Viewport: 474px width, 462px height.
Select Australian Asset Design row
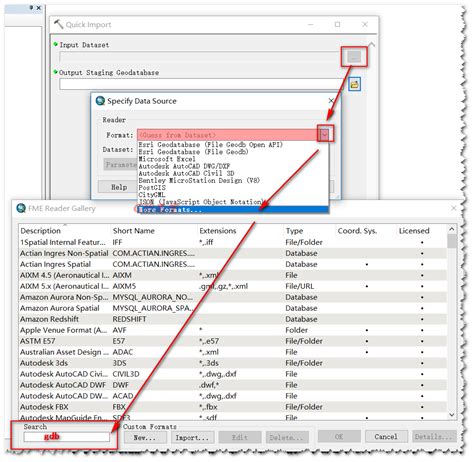click(x=233, y=352)
